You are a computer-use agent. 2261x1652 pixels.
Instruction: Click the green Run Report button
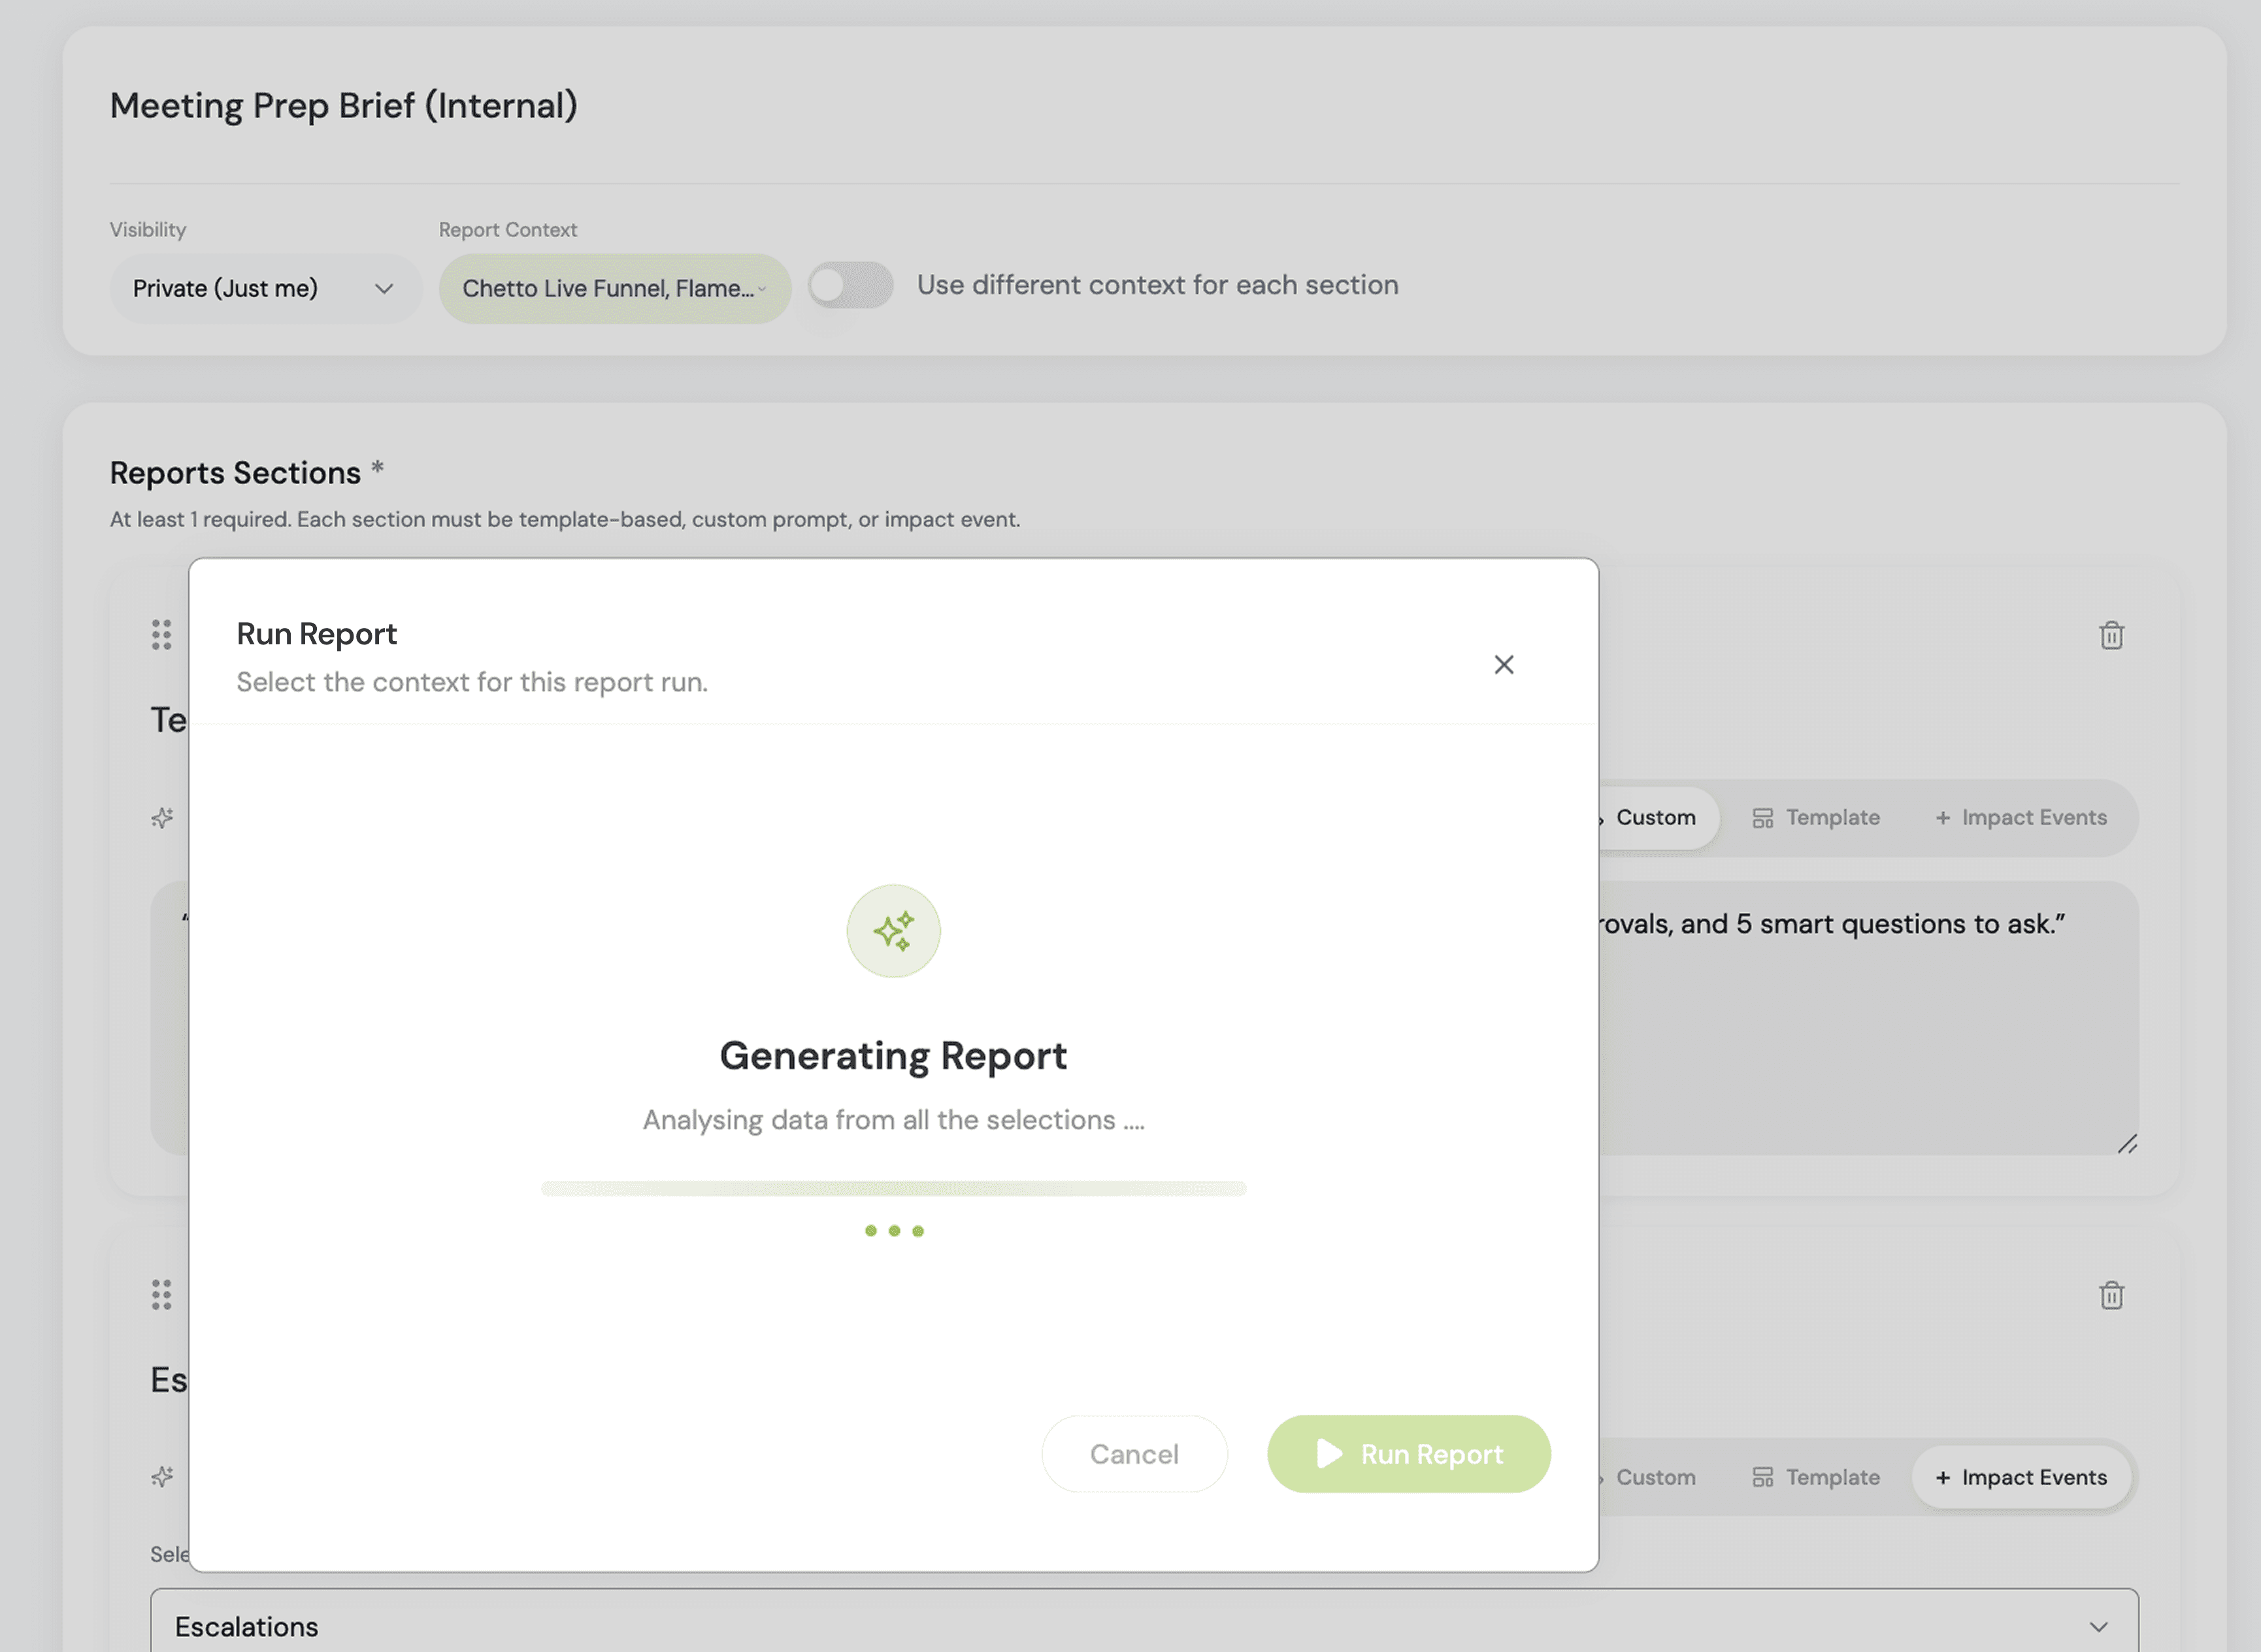pos(1408,1453)
